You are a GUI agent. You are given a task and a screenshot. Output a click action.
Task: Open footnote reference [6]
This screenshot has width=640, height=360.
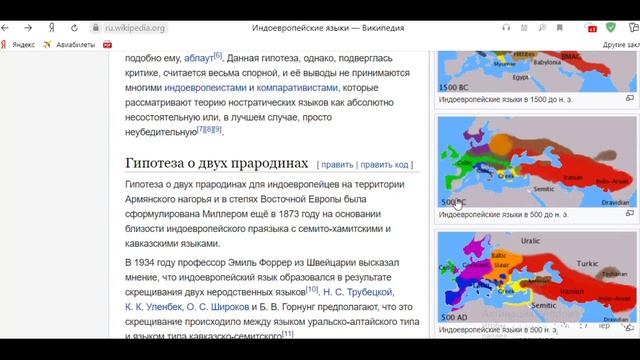[218, 56]
